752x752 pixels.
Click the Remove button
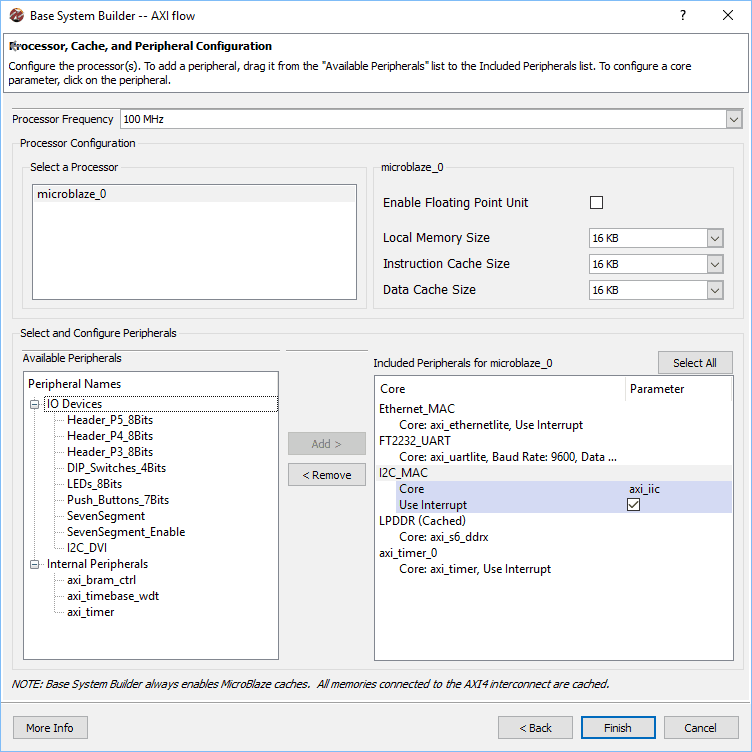(326, 475)
